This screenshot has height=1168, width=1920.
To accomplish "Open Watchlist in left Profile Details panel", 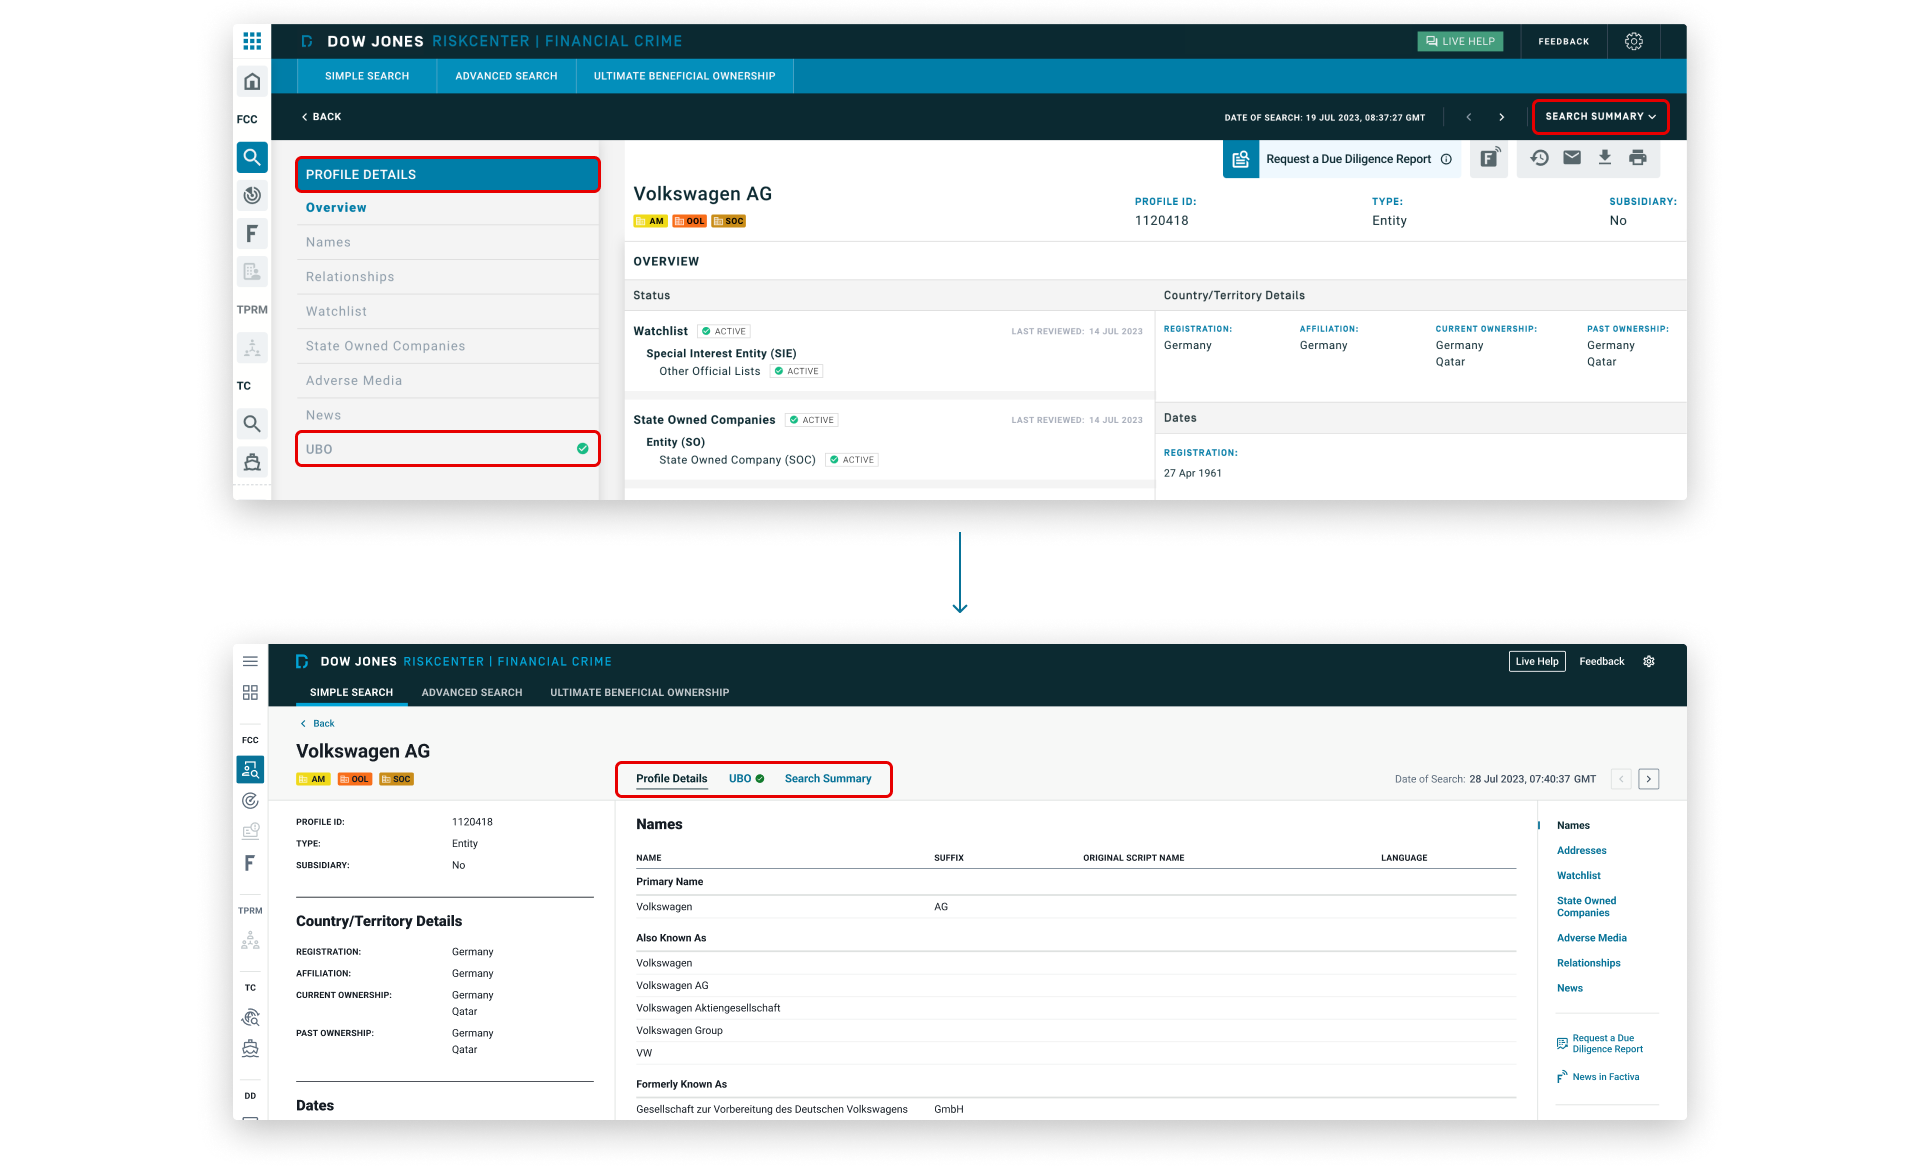I will (447, 311).
